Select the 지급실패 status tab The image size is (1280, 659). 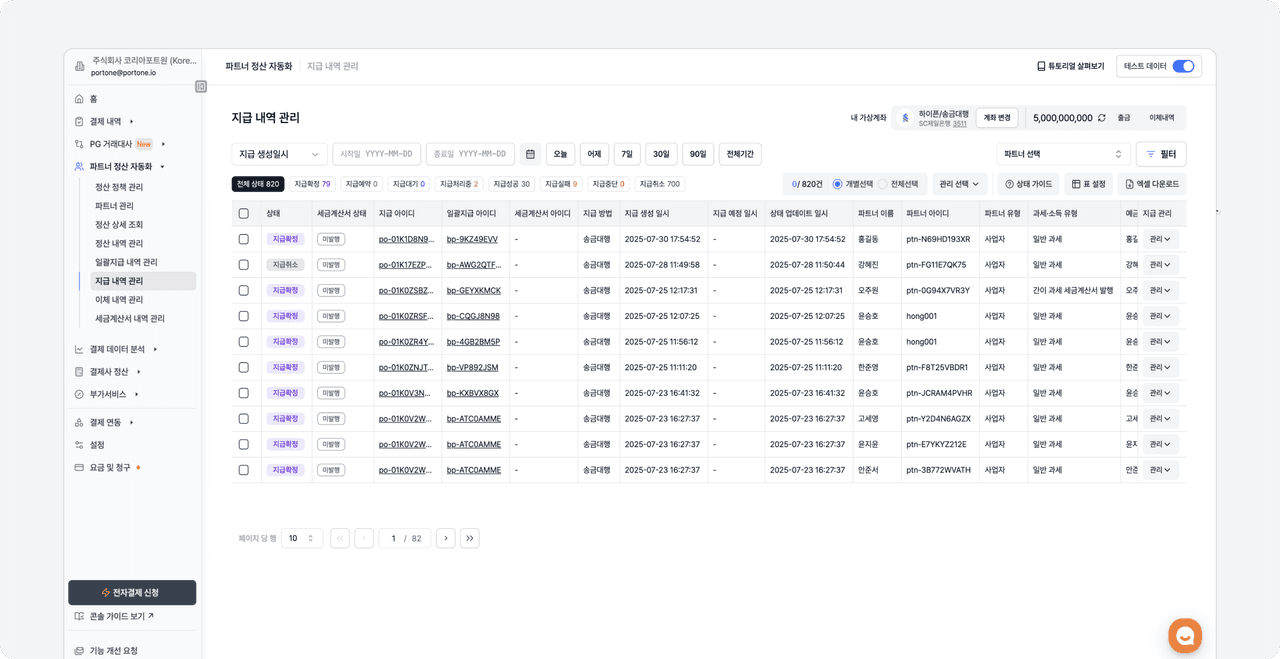point(561,184)
